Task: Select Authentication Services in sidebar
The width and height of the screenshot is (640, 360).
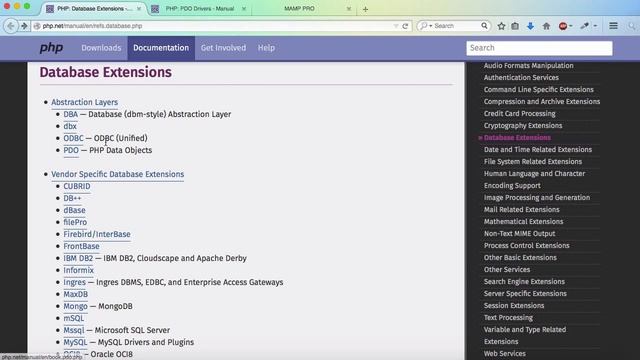Action: coord(521,78)
